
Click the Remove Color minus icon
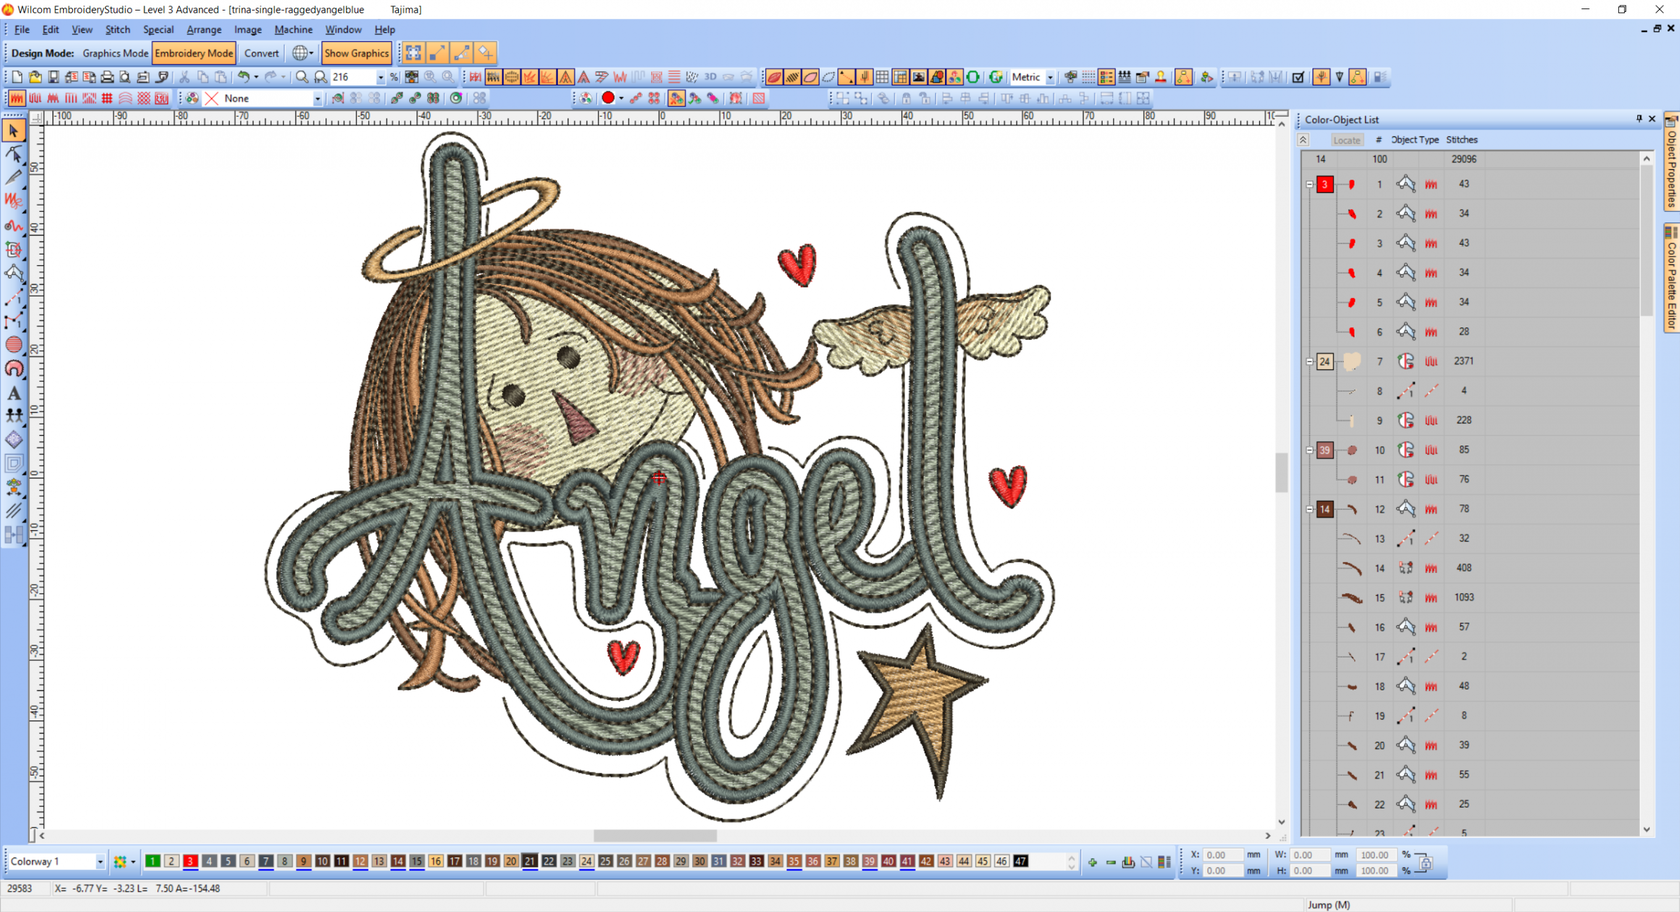[1110, 862]
